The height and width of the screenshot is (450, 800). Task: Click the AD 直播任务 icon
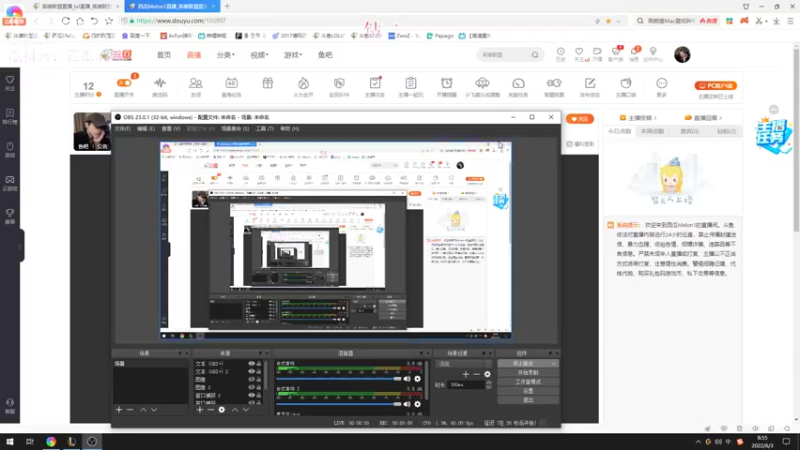pos(231,83)
